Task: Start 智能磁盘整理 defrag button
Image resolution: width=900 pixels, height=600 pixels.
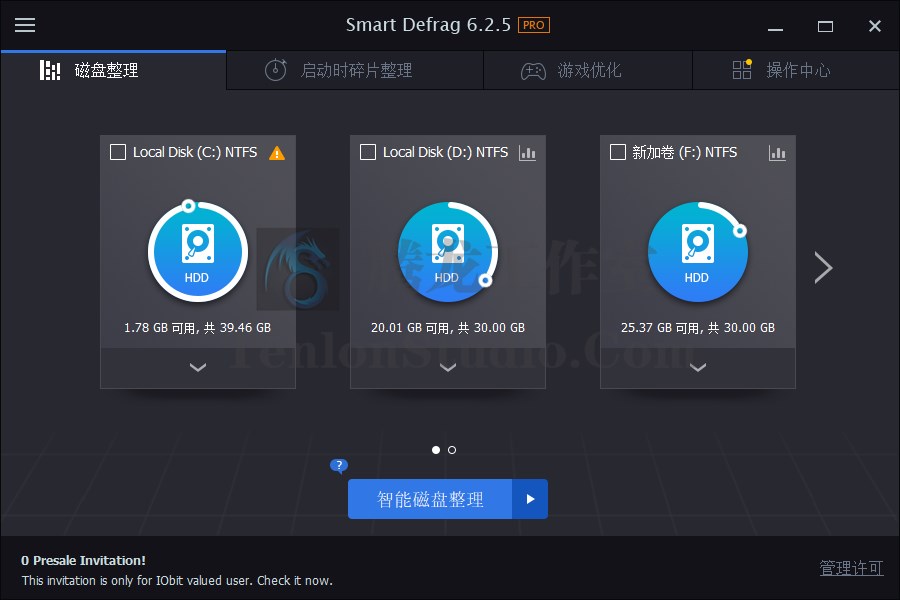Action: (x=430, y=499)
